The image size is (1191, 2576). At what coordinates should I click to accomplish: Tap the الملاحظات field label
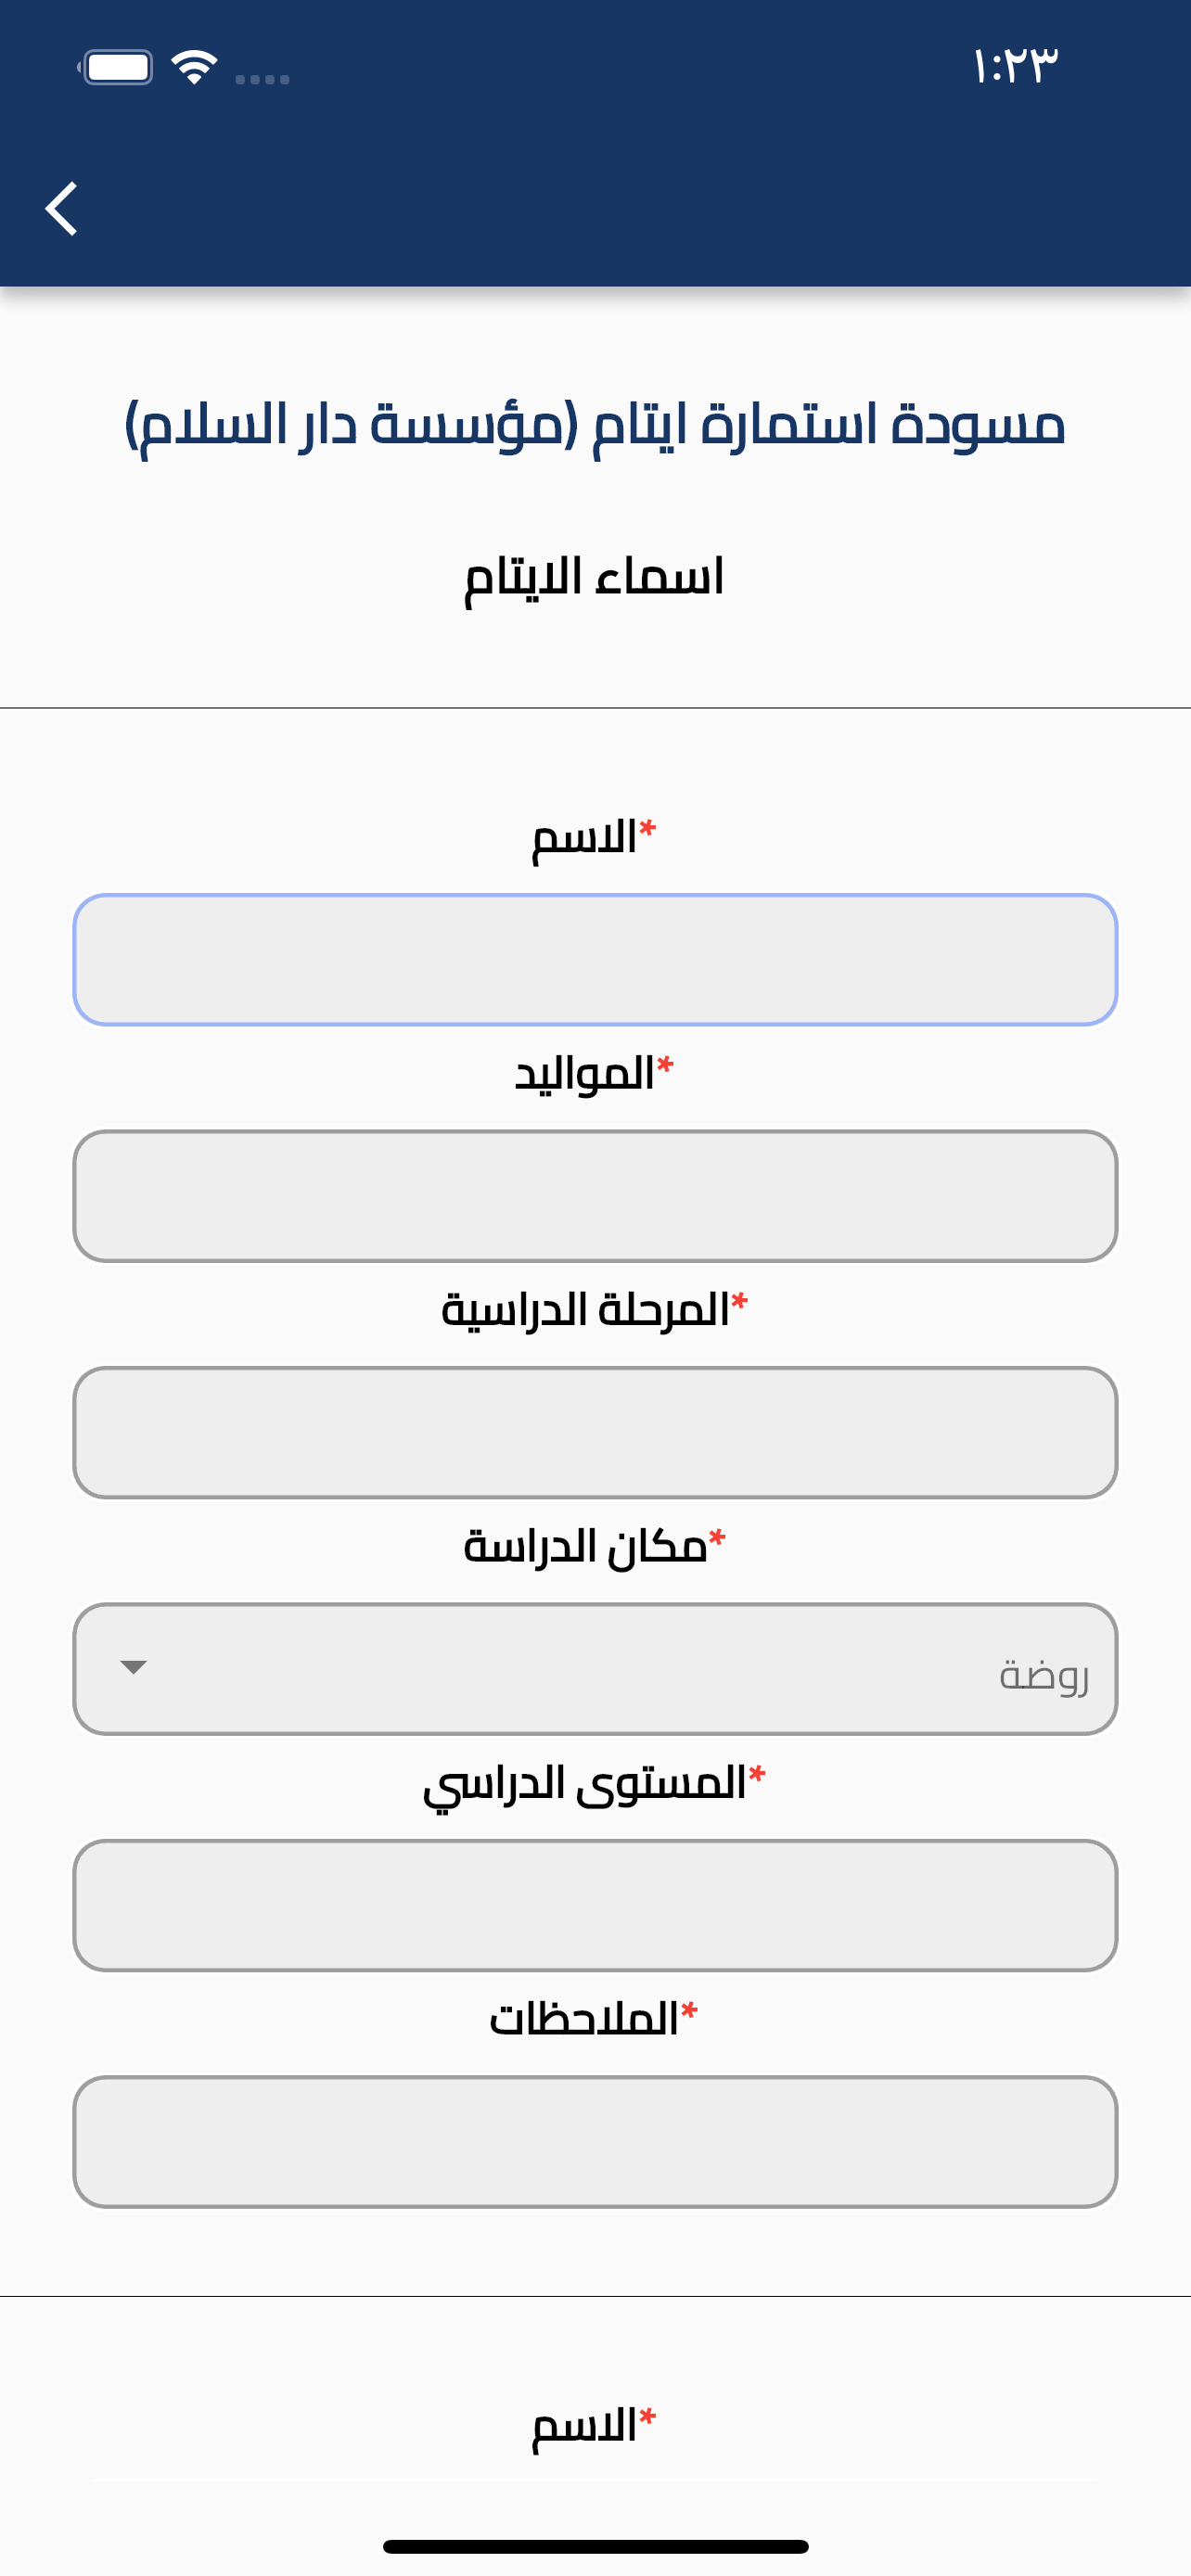pos(594,2019)
